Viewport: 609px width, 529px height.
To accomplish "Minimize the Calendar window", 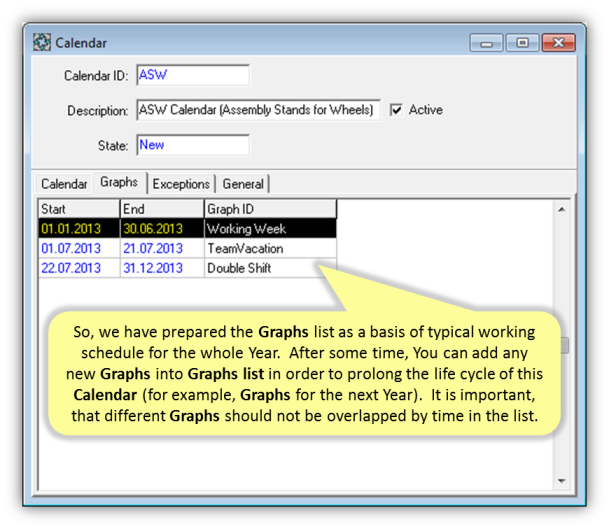I will pos(487,43).
